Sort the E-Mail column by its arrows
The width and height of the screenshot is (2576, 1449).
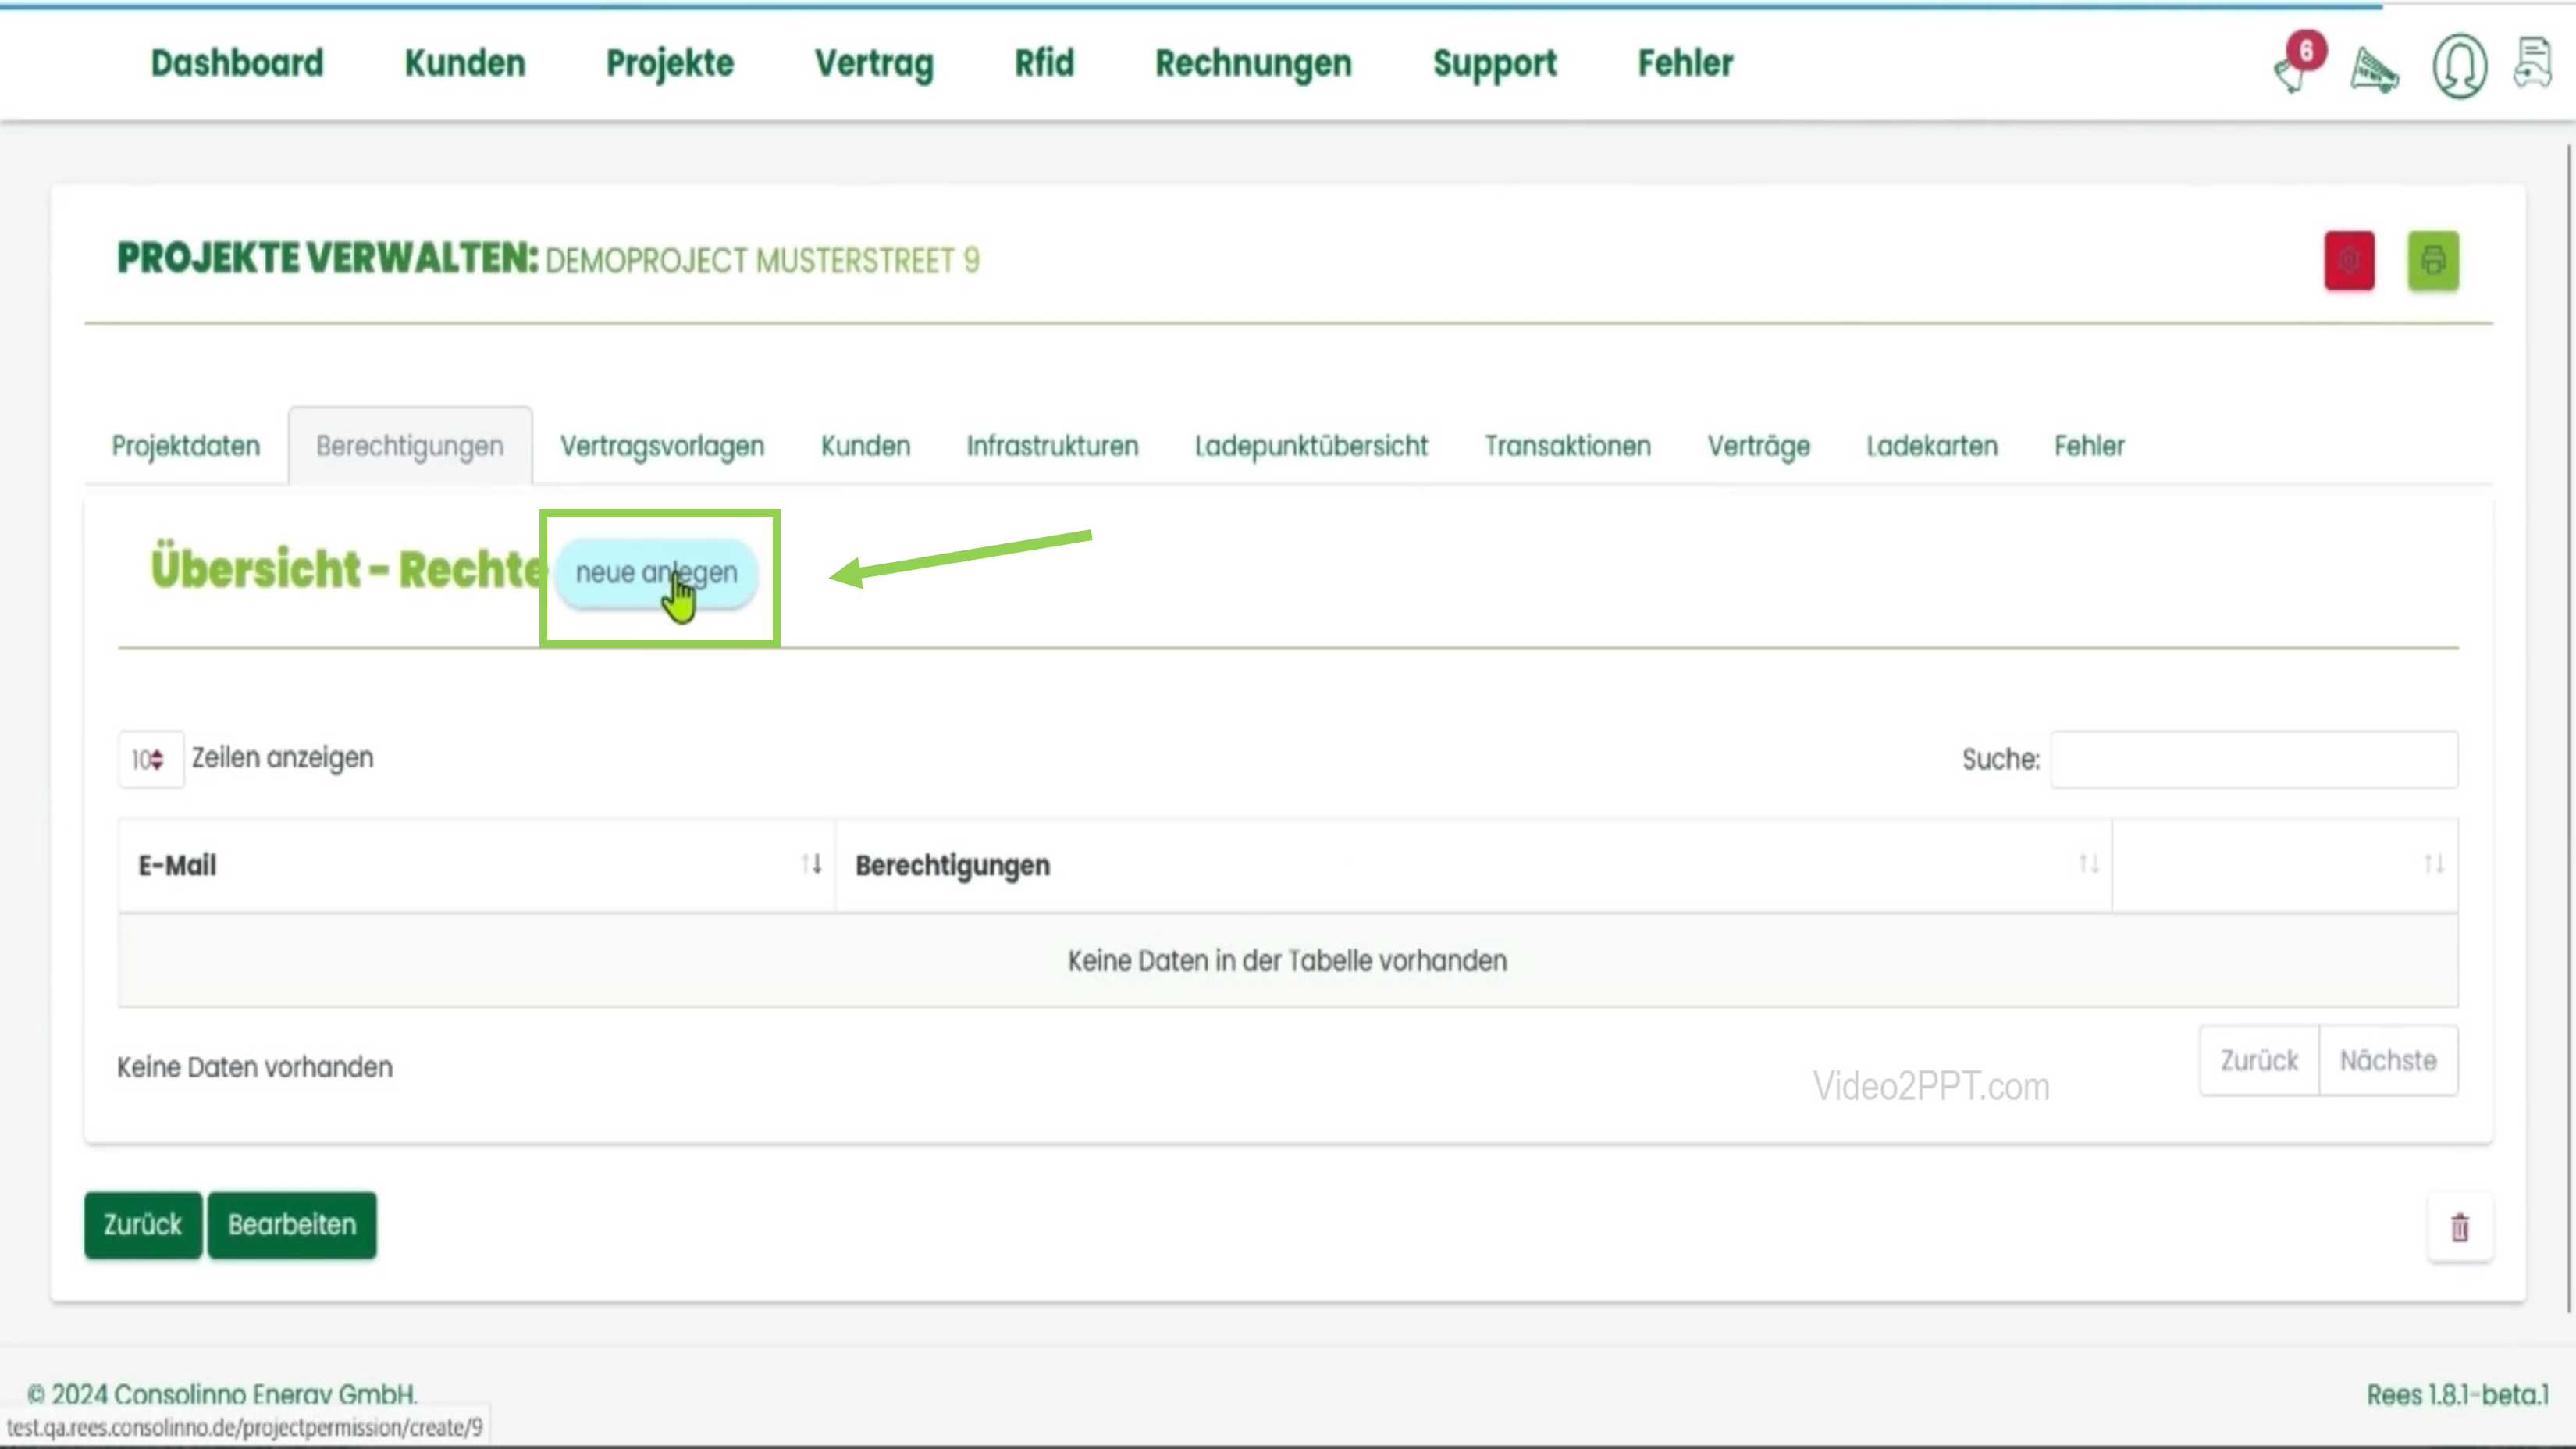point(811,865)
